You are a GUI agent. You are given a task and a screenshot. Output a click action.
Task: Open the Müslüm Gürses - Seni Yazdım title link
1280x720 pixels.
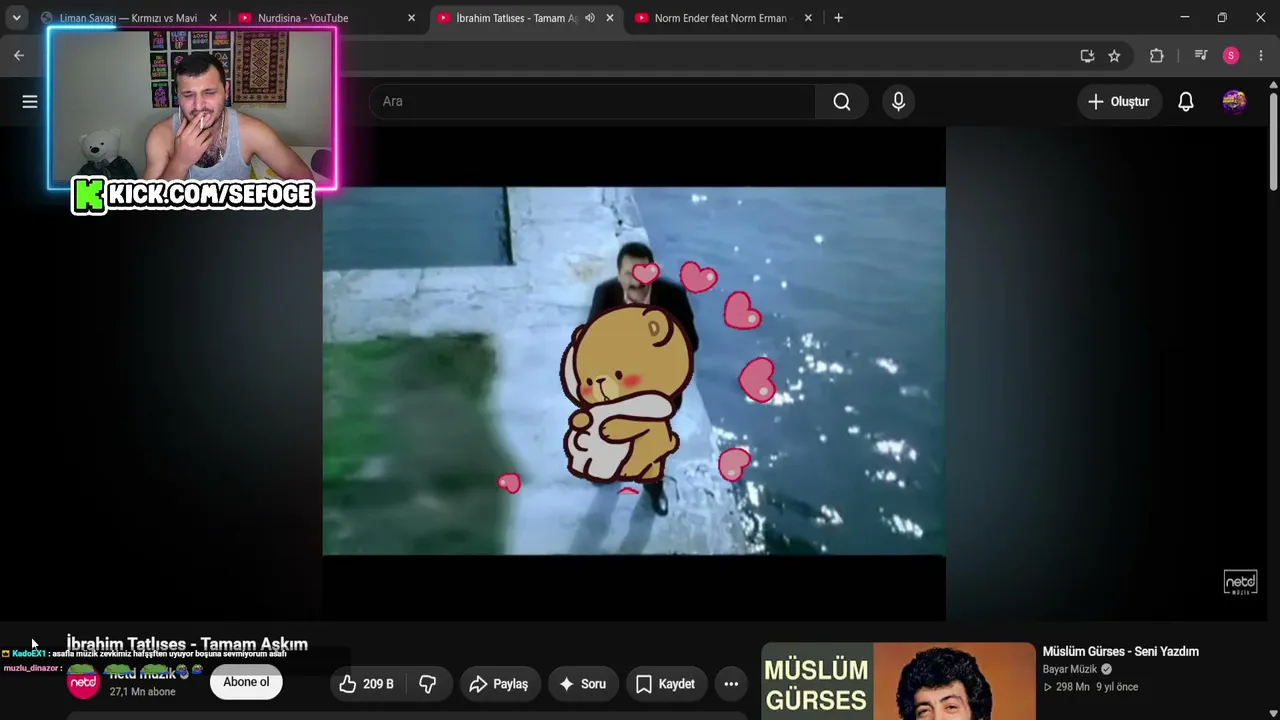pyautogui.click(x=1121, y=651)
